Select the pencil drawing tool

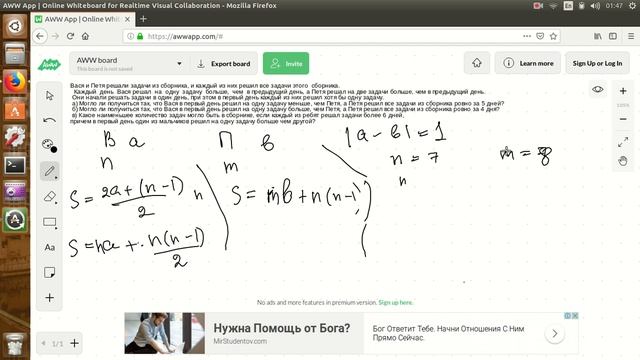click(x=49, y=171)
